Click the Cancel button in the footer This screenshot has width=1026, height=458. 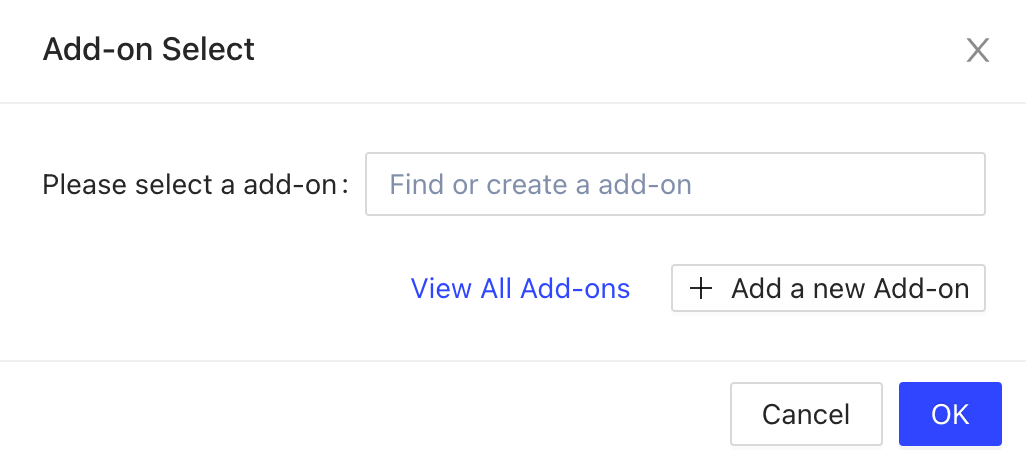click(x=805, y=414)
